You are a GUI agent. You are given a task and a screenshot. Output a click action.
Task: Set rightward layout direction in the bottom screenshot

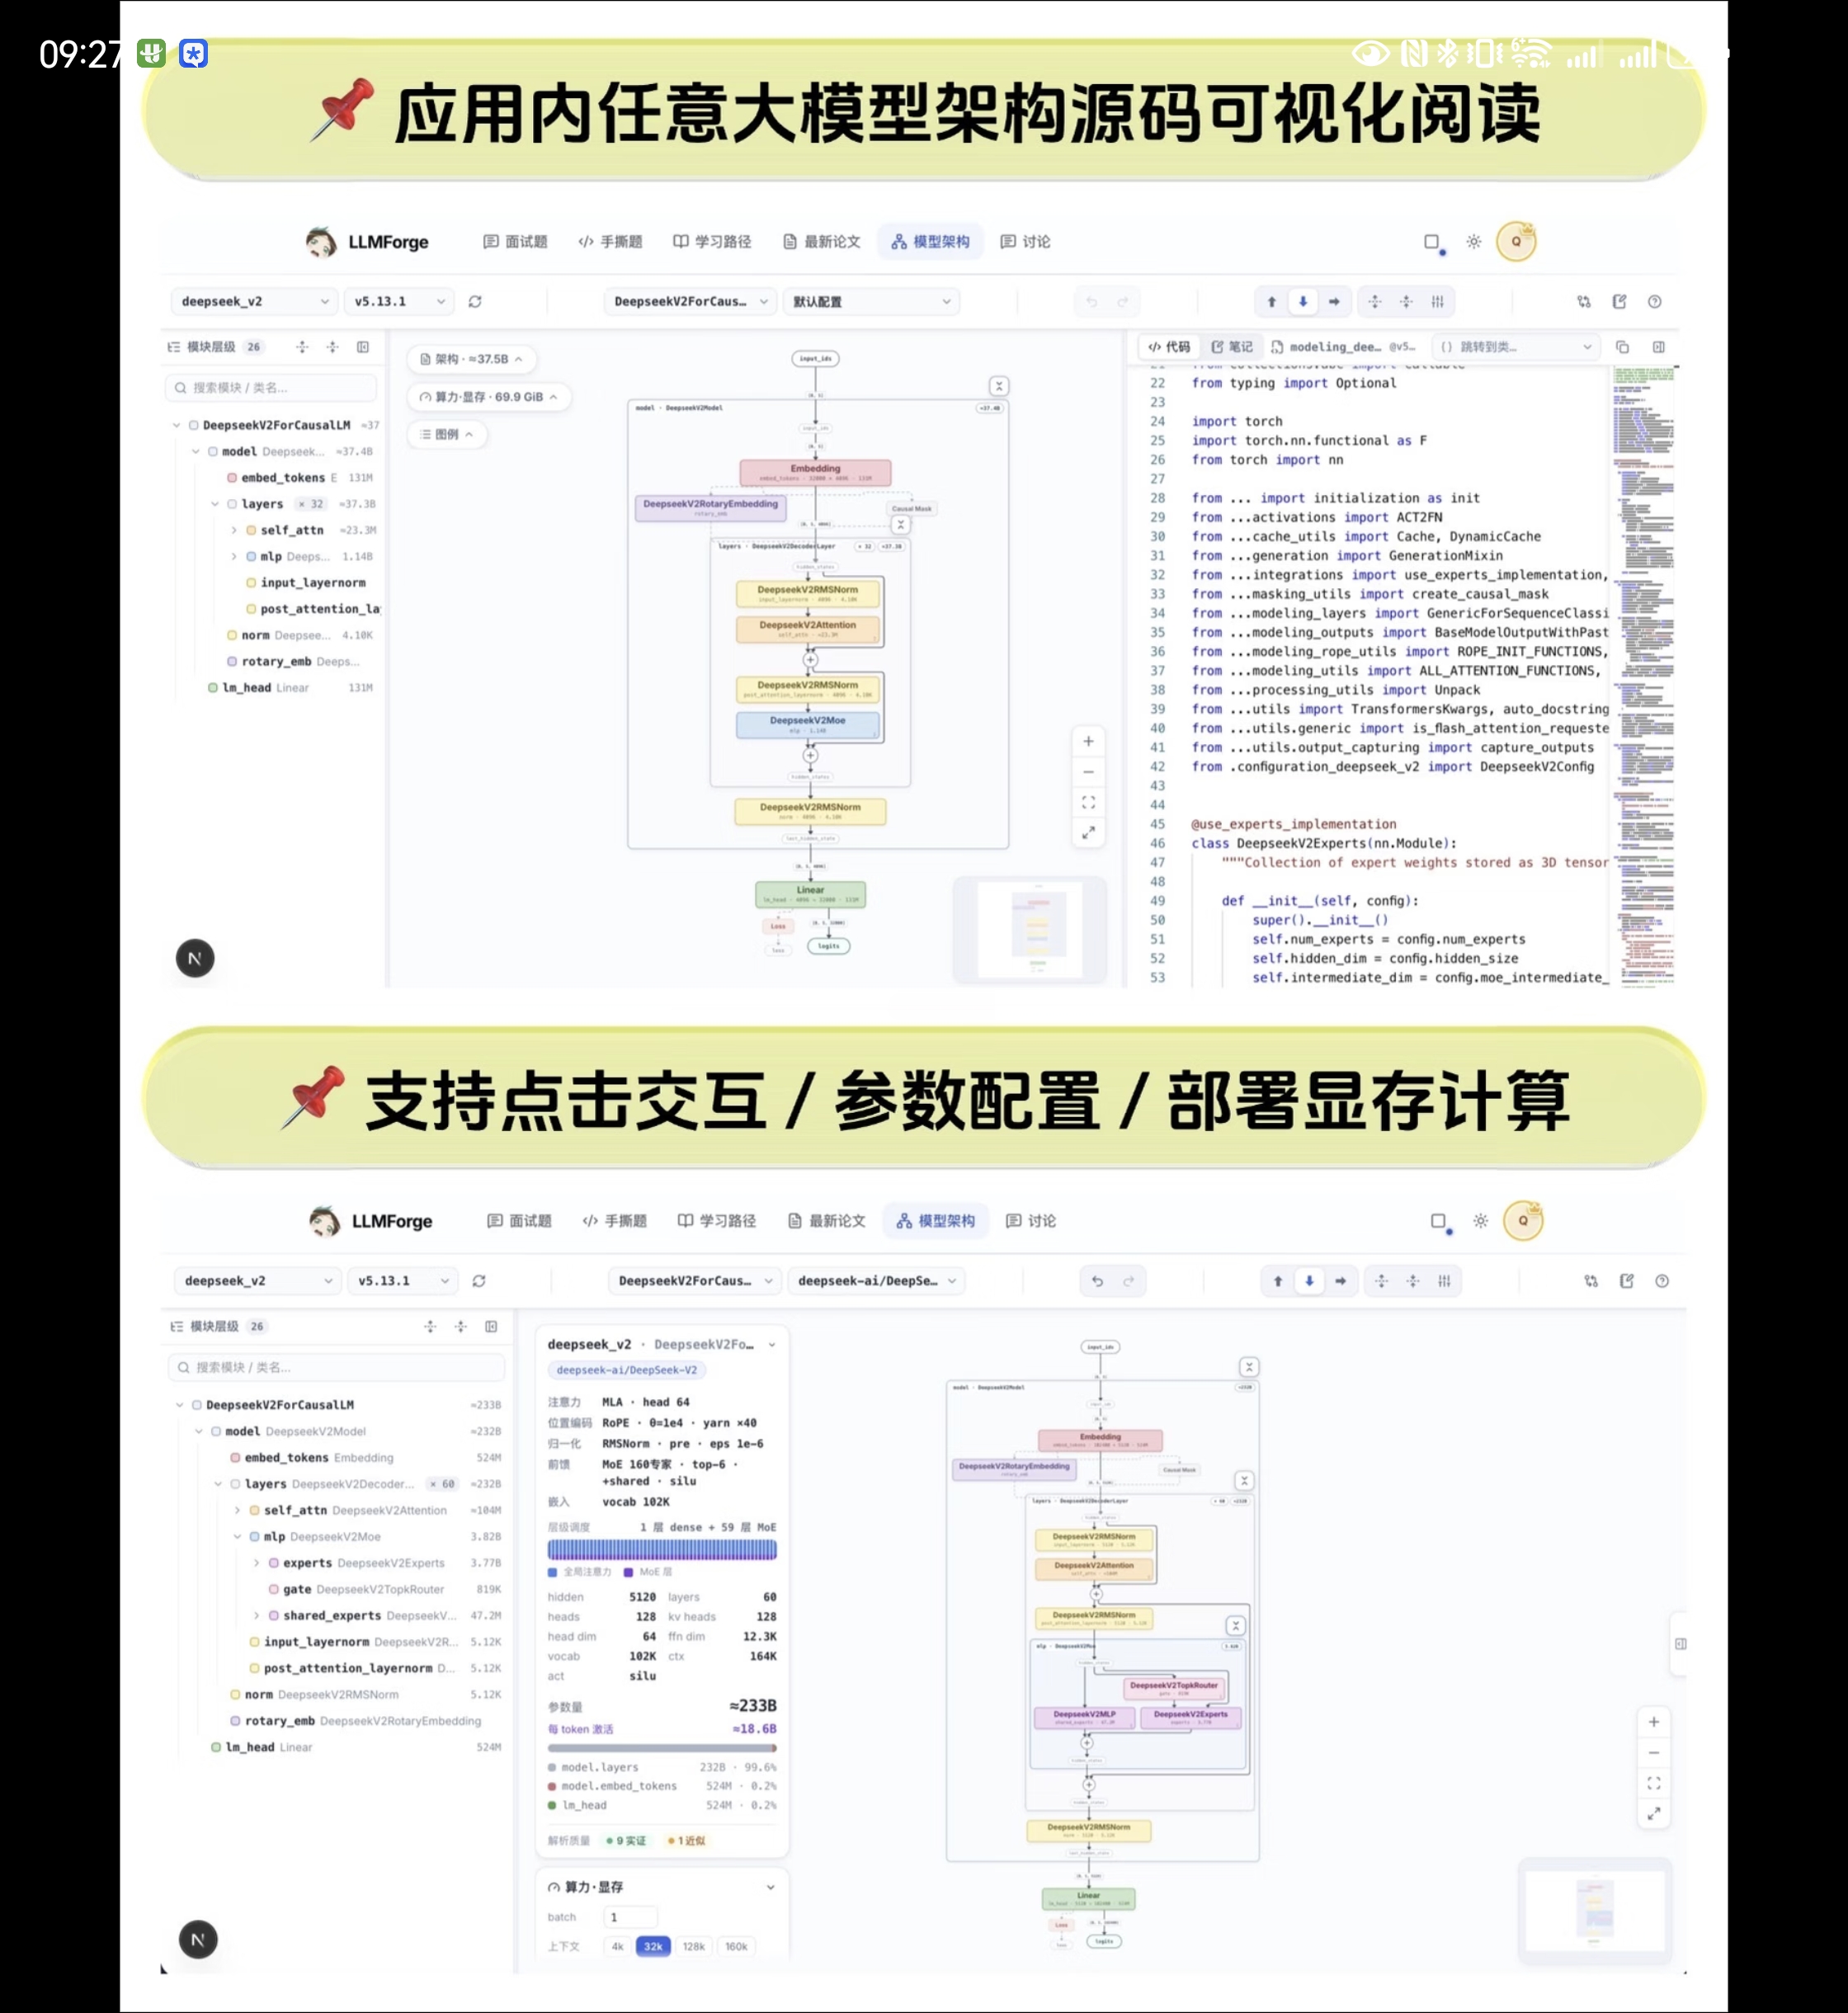[1340, 1281]
